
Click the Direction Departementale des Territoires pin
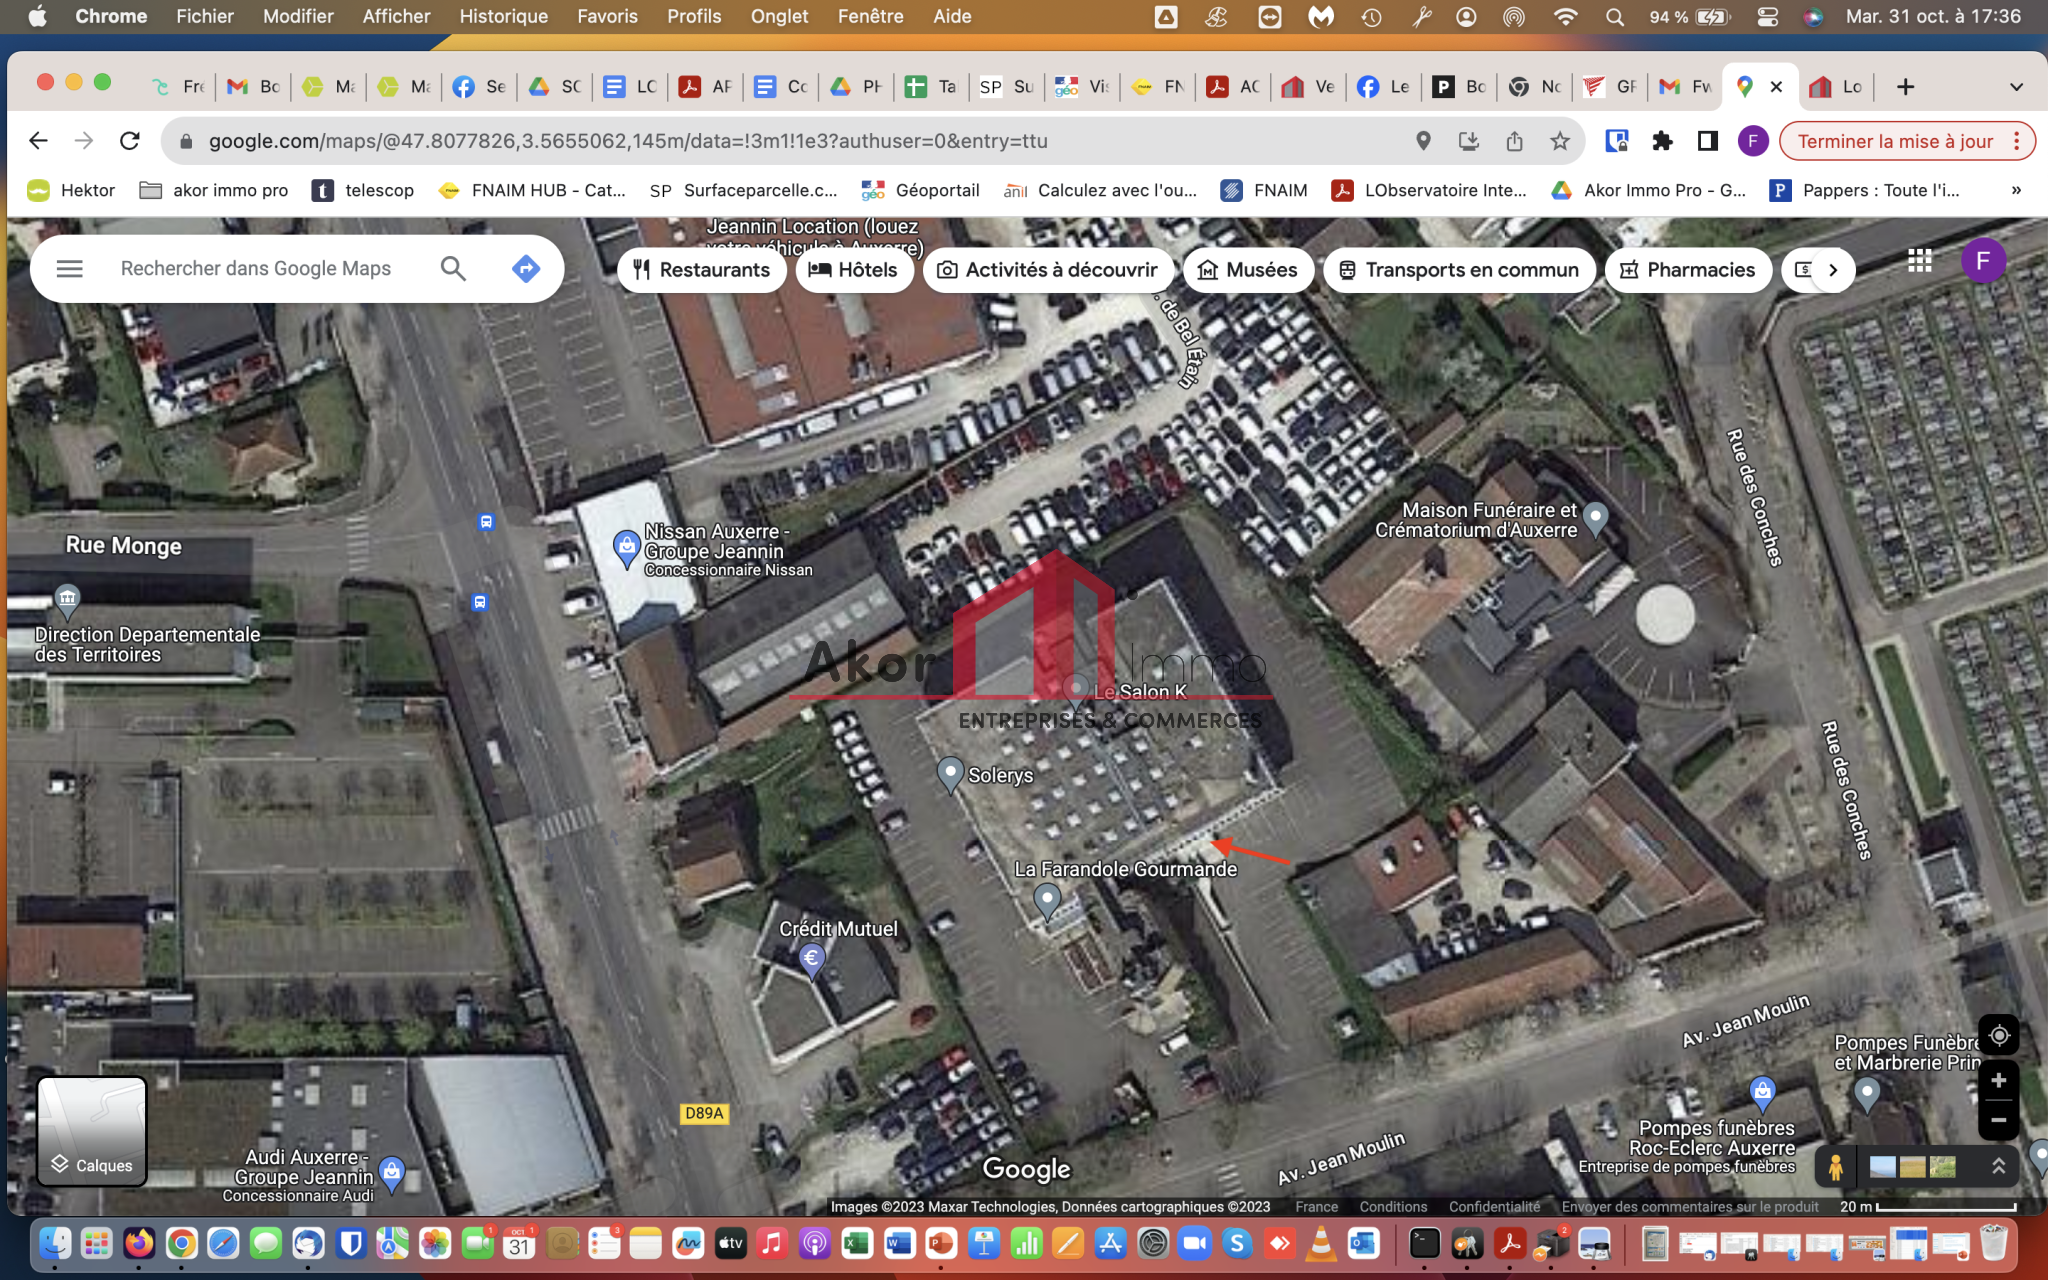pyautogui.click(x=67, y=601)
